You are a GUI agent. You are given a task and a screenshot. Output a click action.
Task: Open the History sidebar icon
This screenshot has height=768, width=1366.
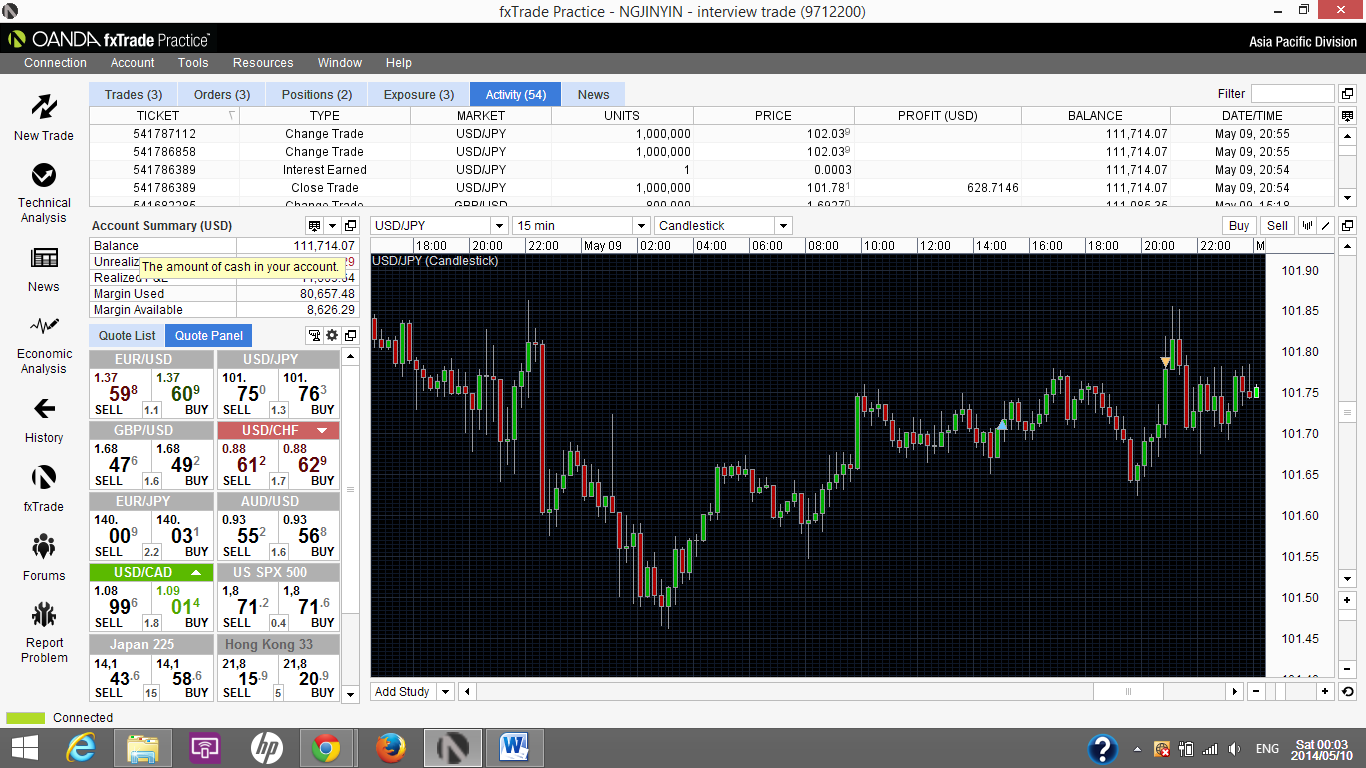click(44, 408)
